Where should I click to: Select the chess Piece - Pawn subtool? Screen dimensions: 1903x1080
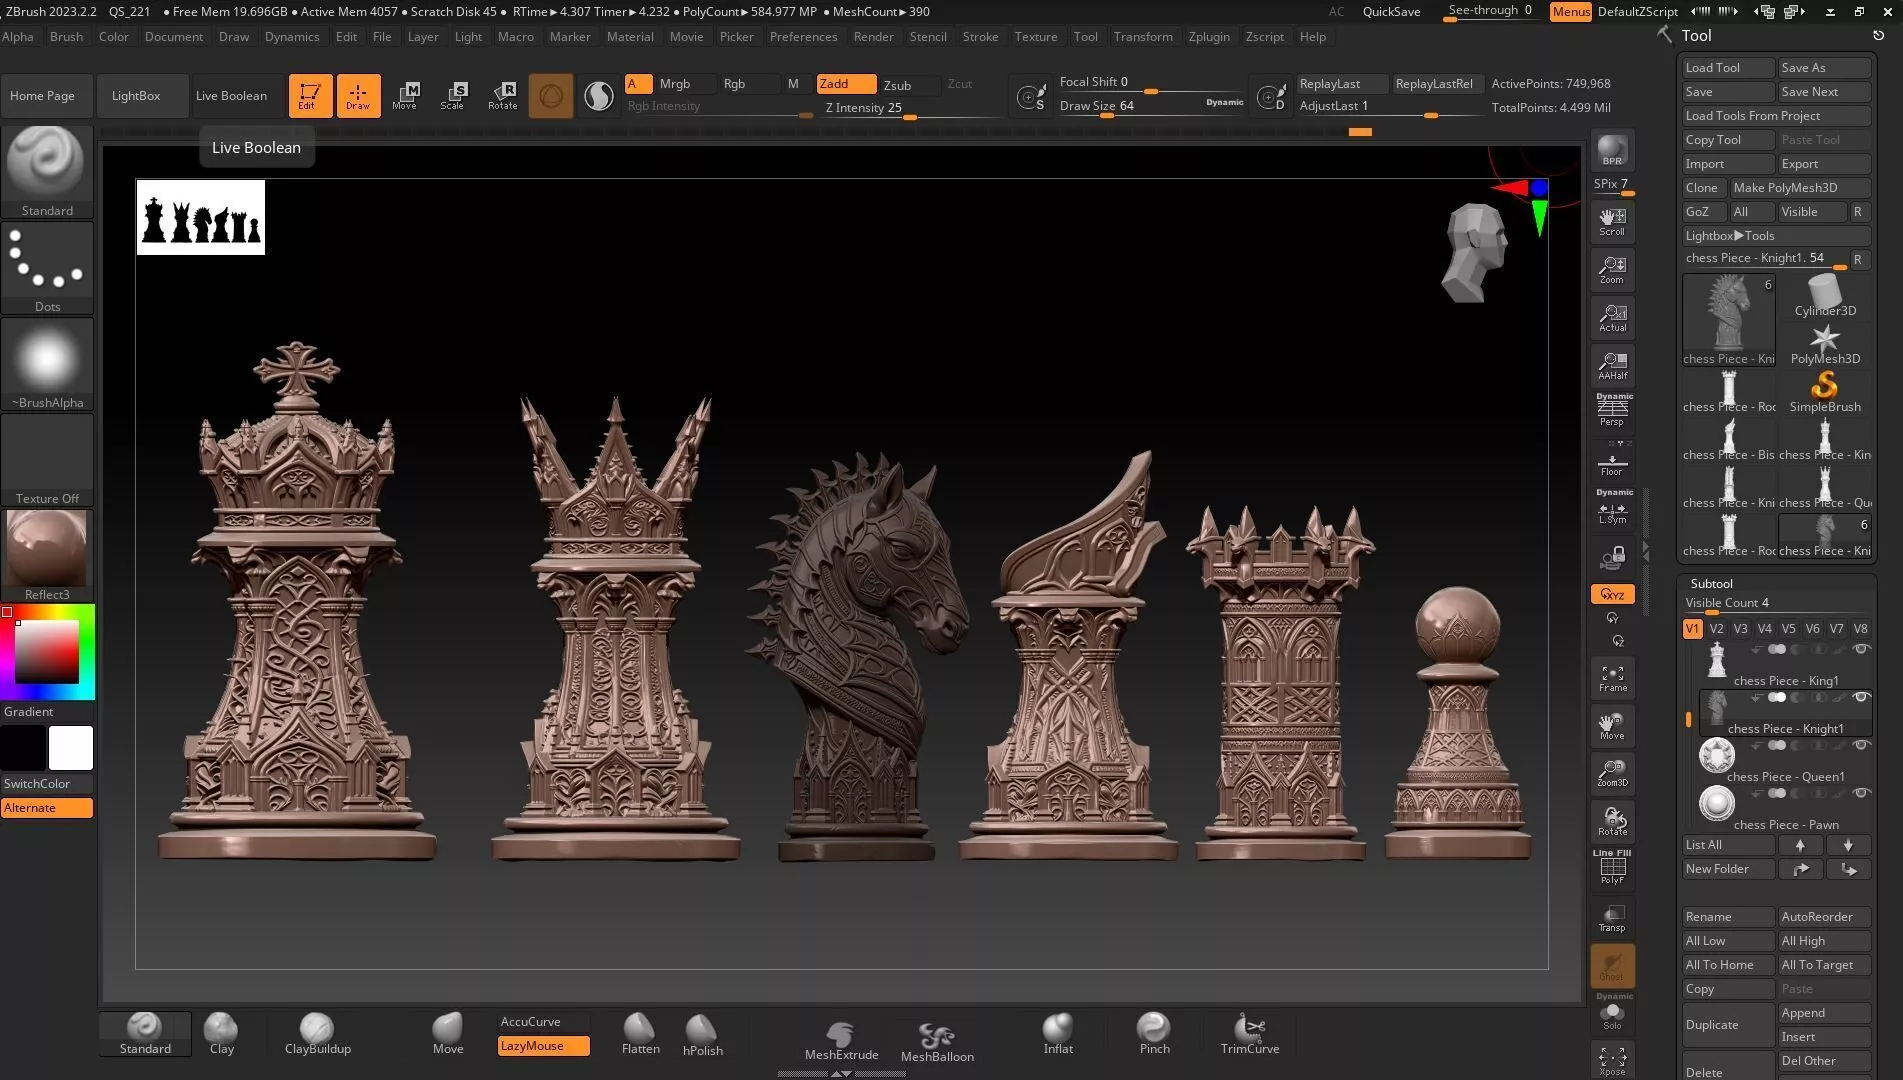1785,808
